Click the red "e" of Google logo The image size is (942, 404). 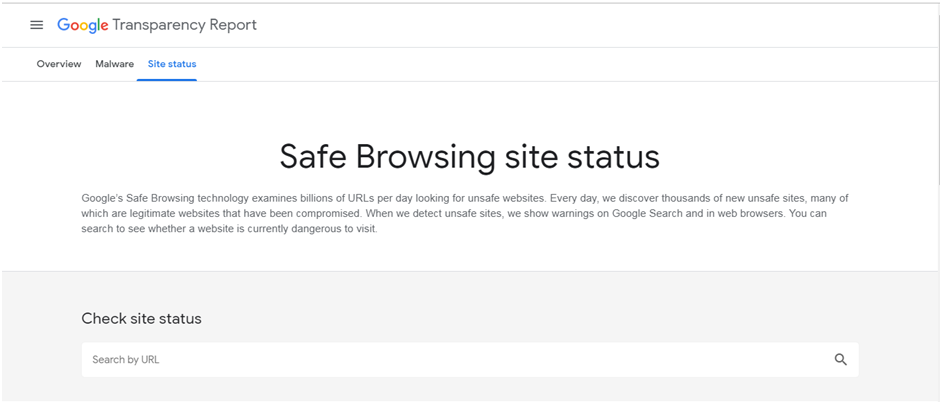pyautogui.click(x=105, y=26)
